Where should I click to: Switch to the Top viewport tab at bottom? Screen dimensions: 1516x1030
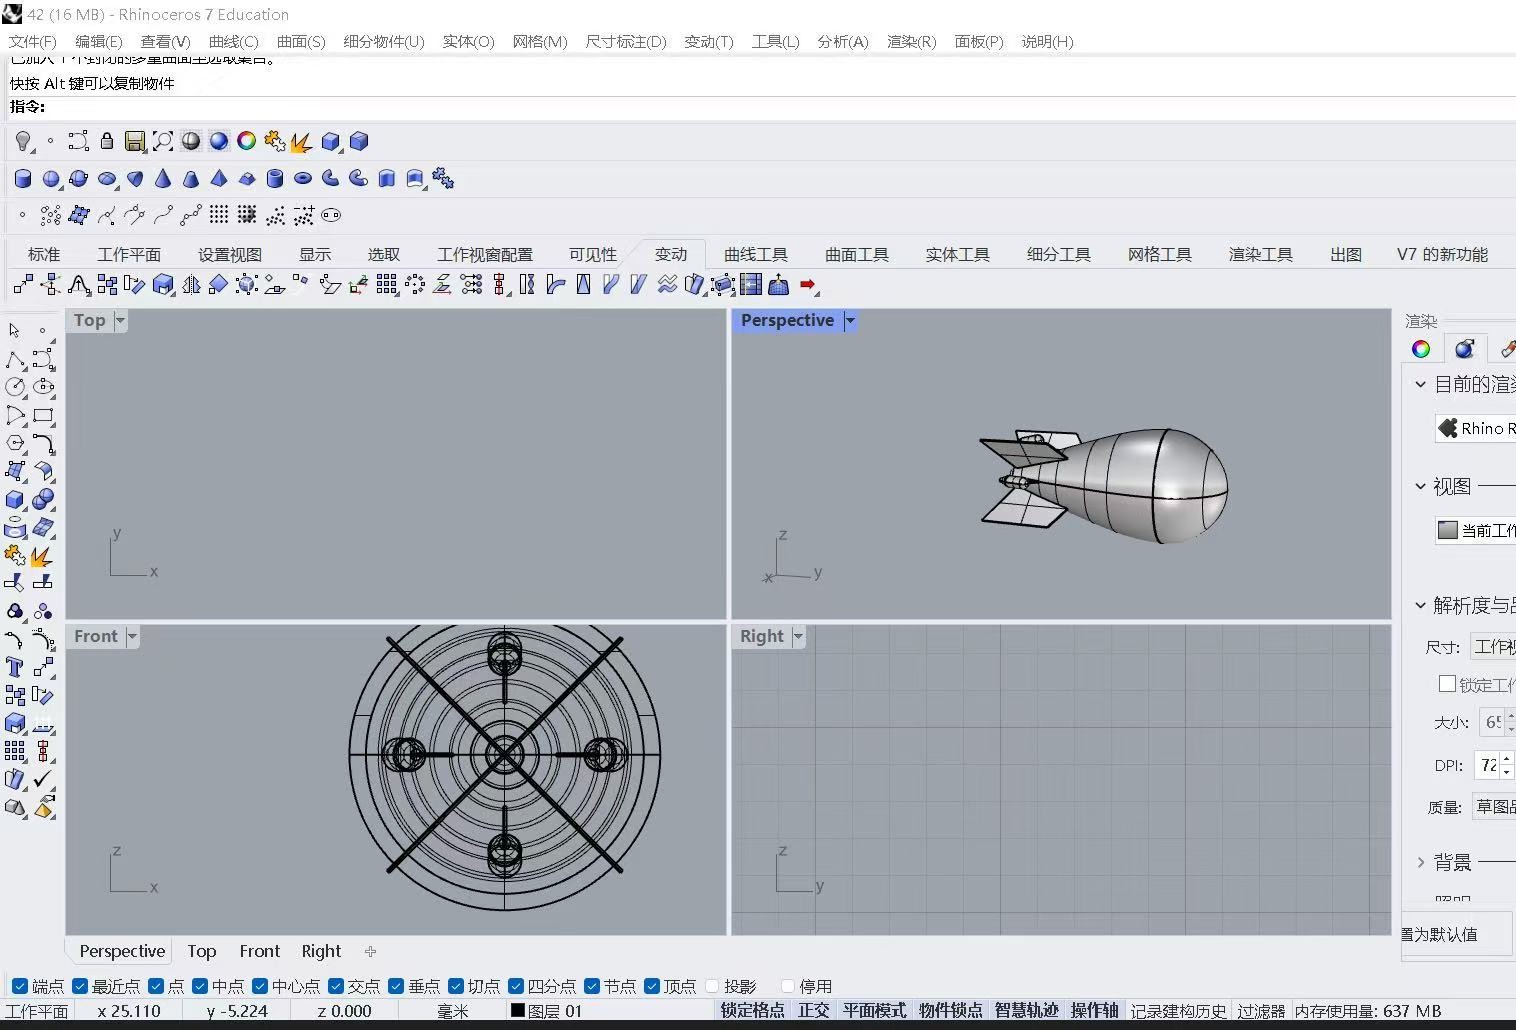[201, 951]
